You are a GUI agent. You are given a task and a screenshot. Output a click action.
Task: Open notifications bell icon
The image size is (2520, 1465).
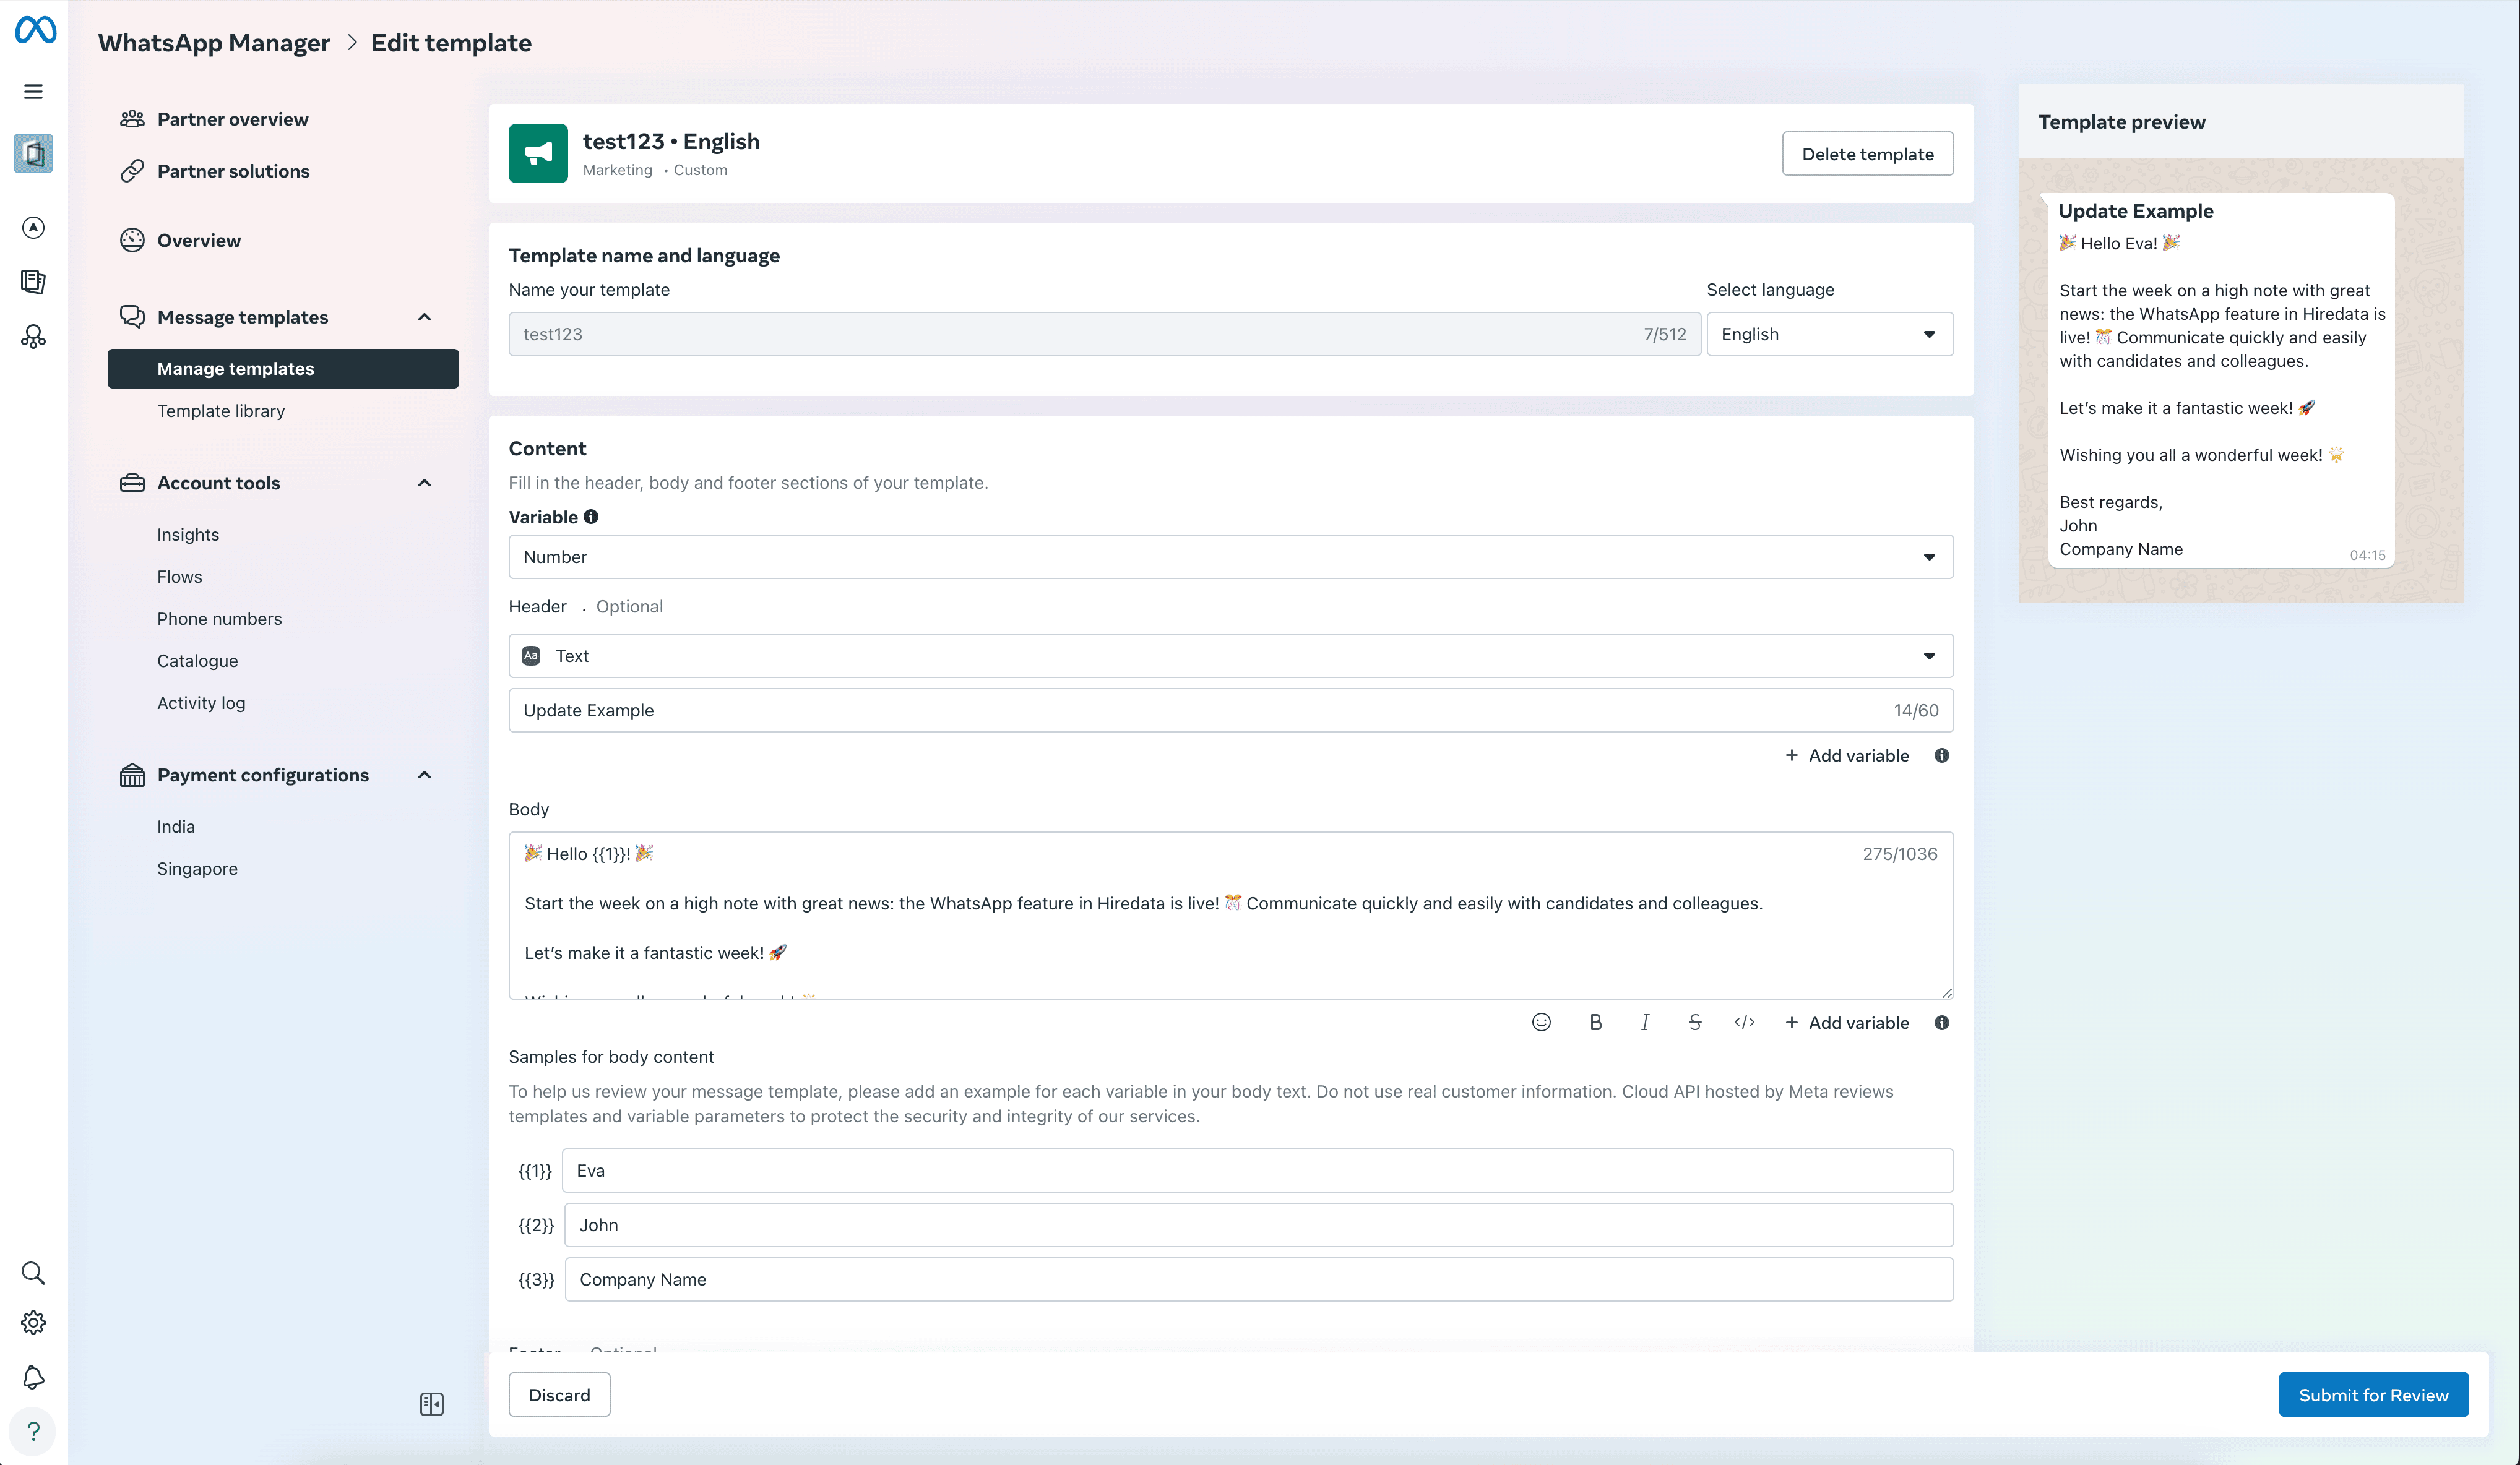[x=33, y=1377]
